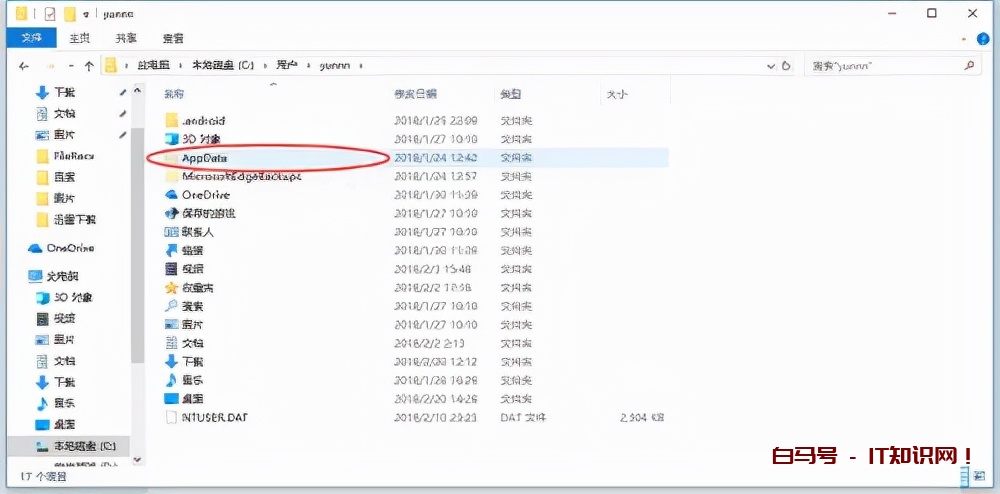Screen dimensions: 1000x494
Task: Click the navigation pane scrollbar down arrow
Action: pyautogui.click(x=137, y=460)
